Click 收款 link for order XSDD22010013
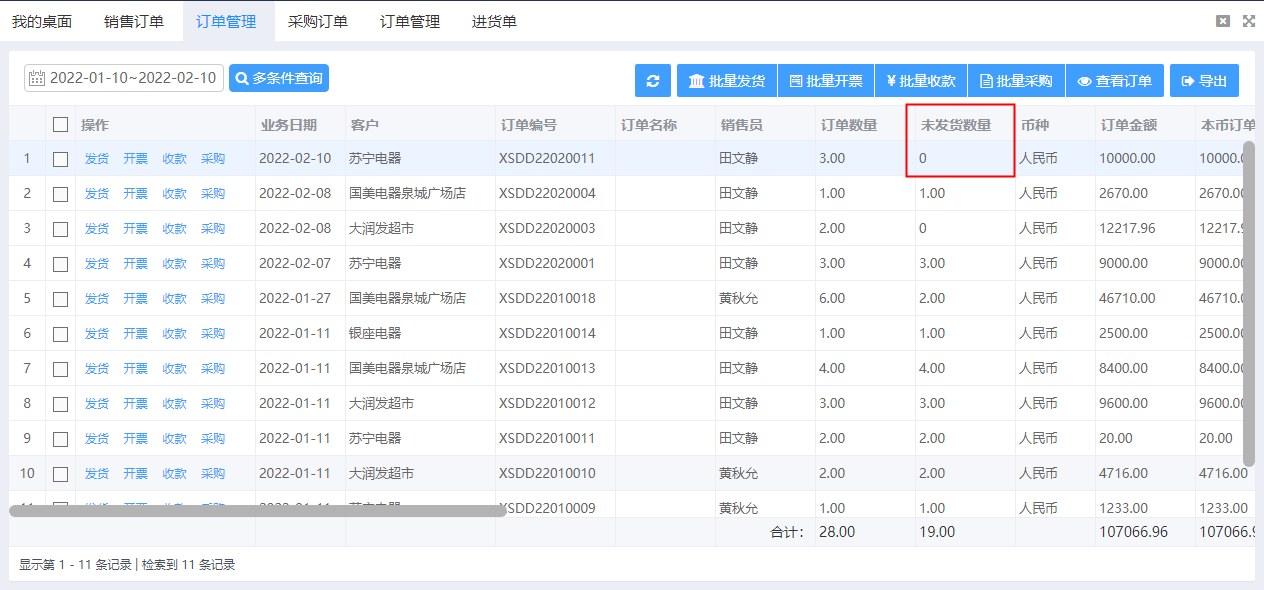1264x590 pixels. [175, 369]
